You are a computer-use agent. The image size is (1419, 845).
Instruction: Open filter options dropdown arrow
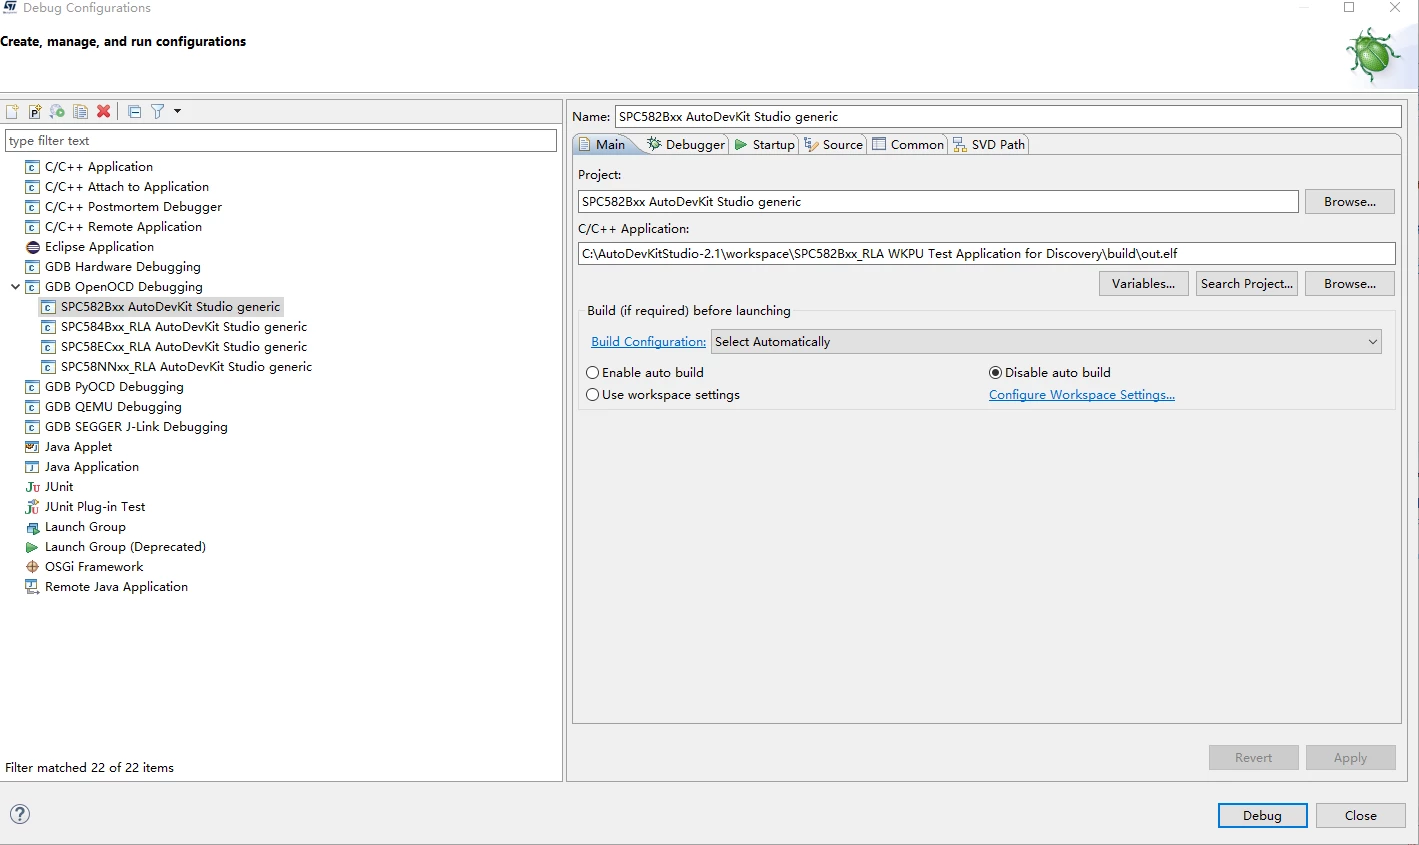(178, 111)
